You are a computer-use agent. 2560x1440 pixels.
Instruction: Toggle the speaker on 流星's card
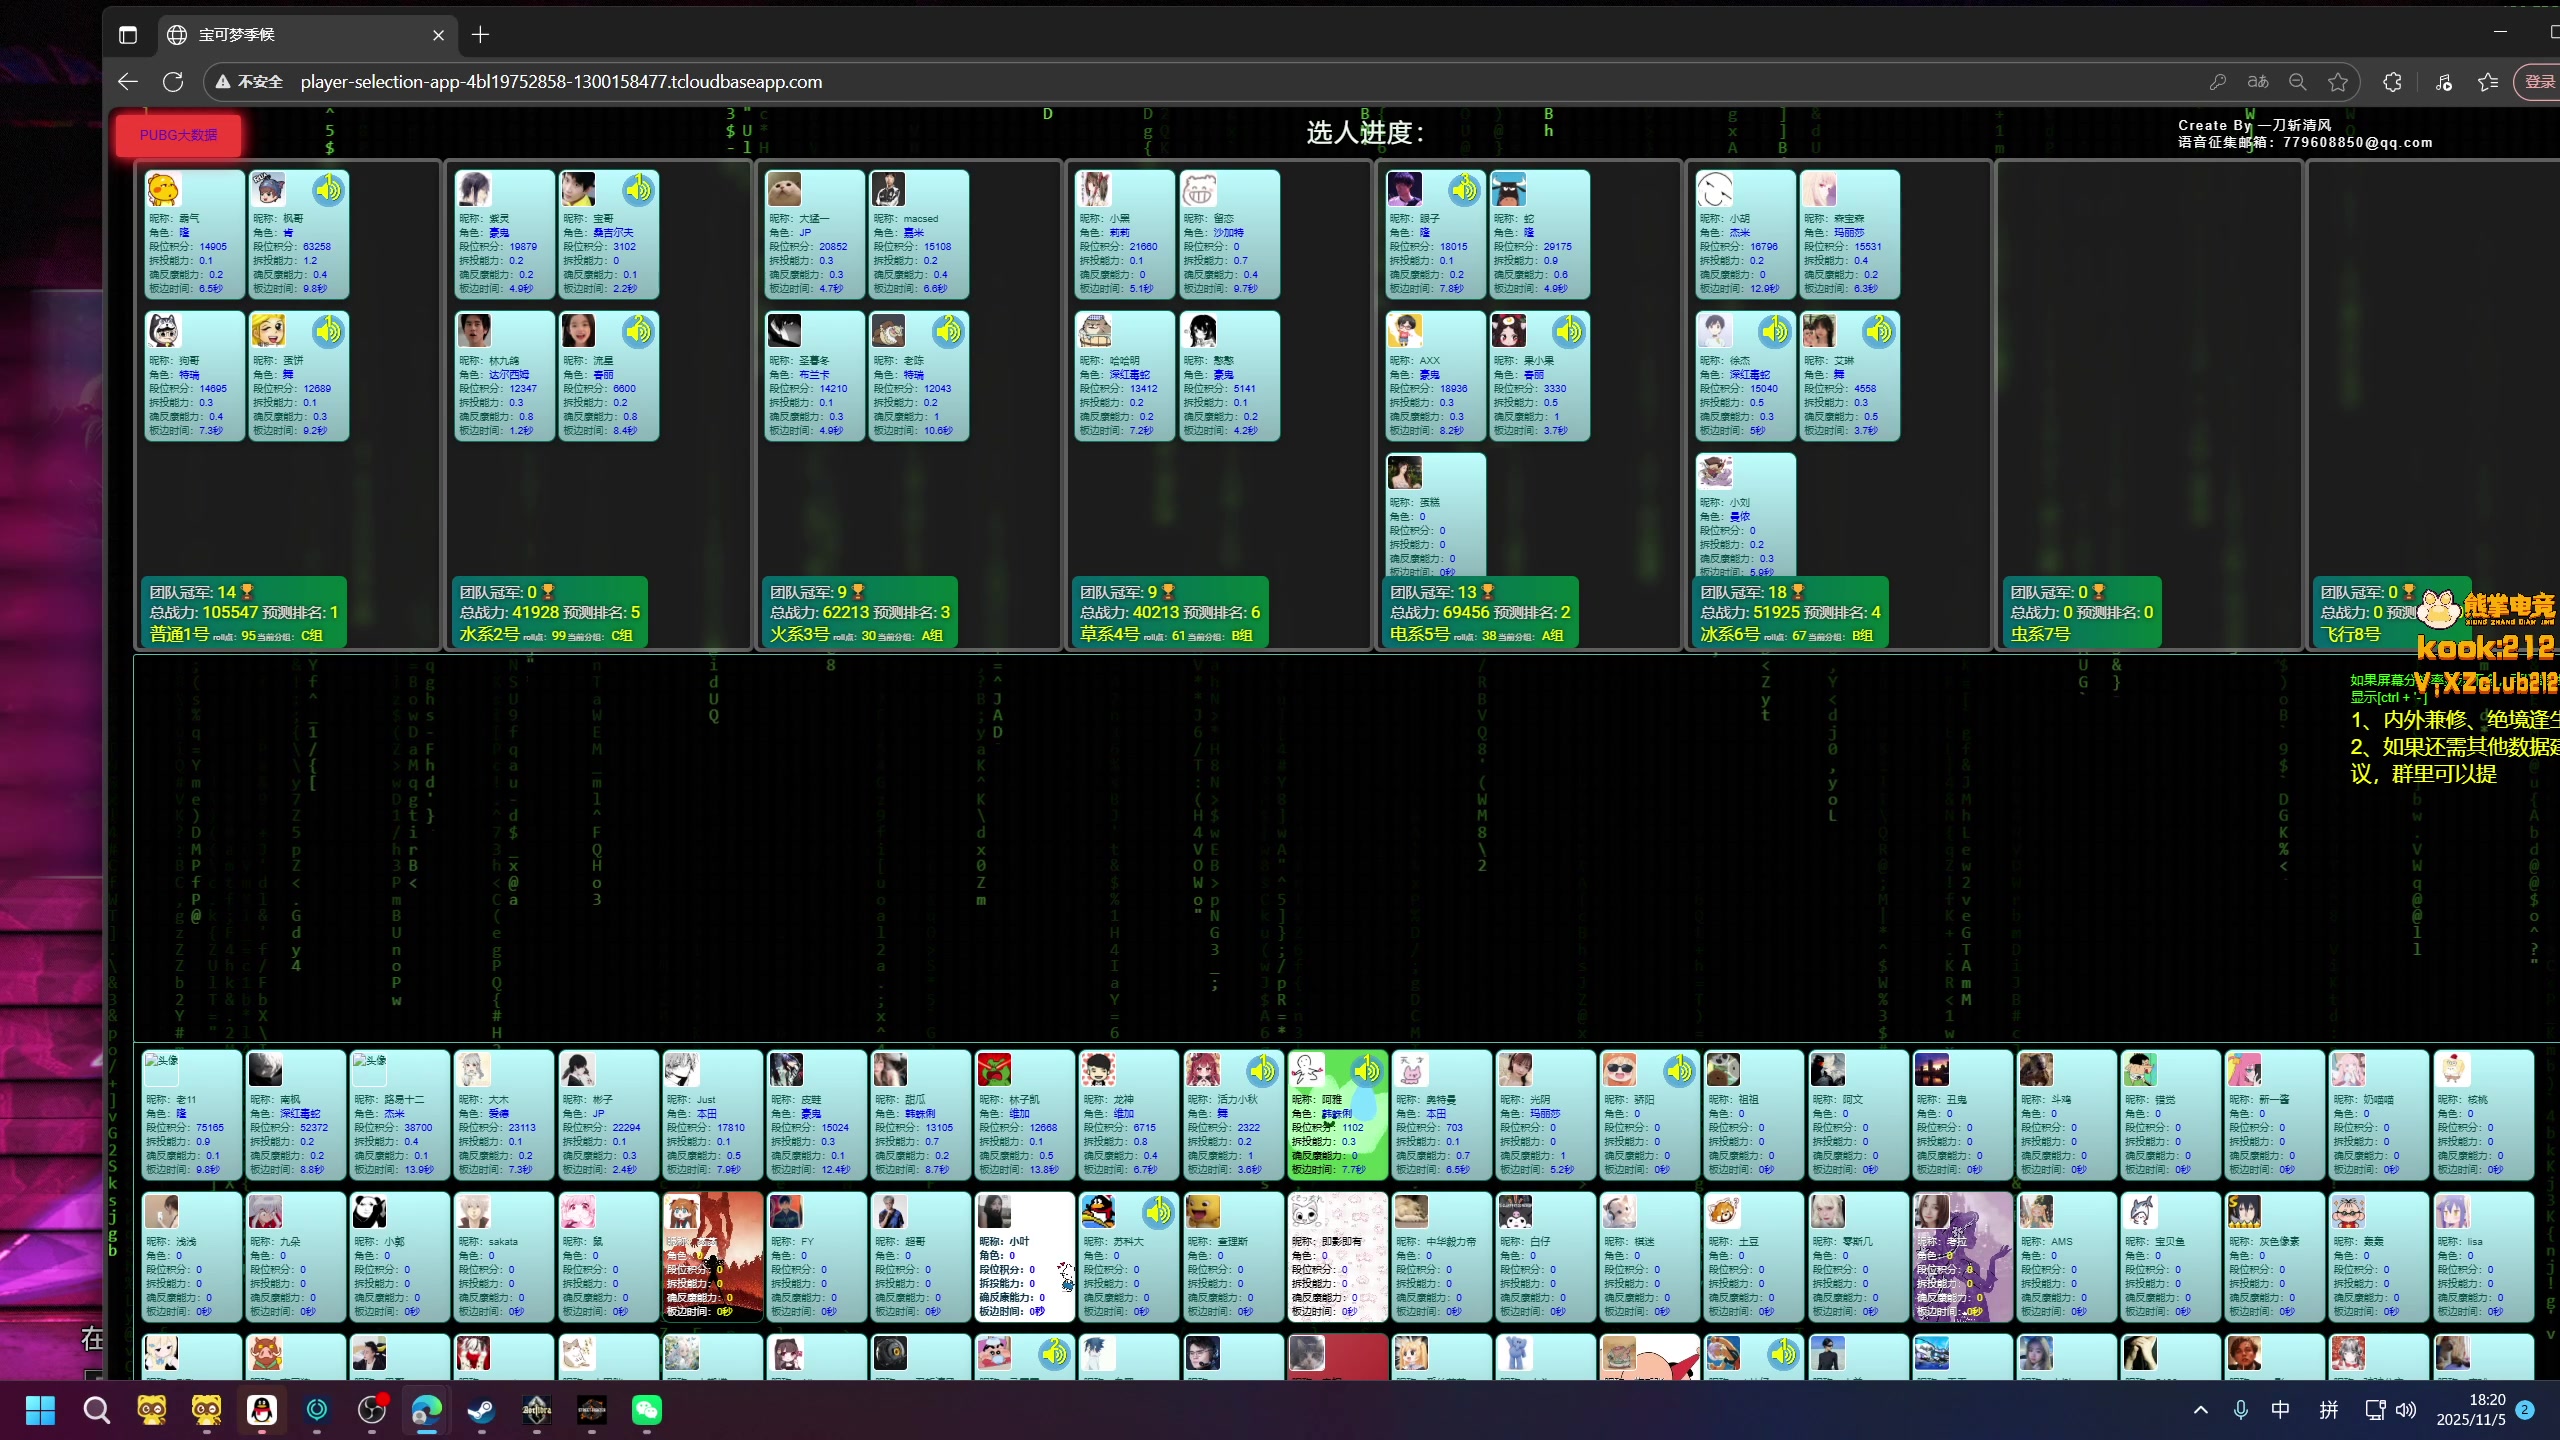pyautogui.click(x=638, y=331)
